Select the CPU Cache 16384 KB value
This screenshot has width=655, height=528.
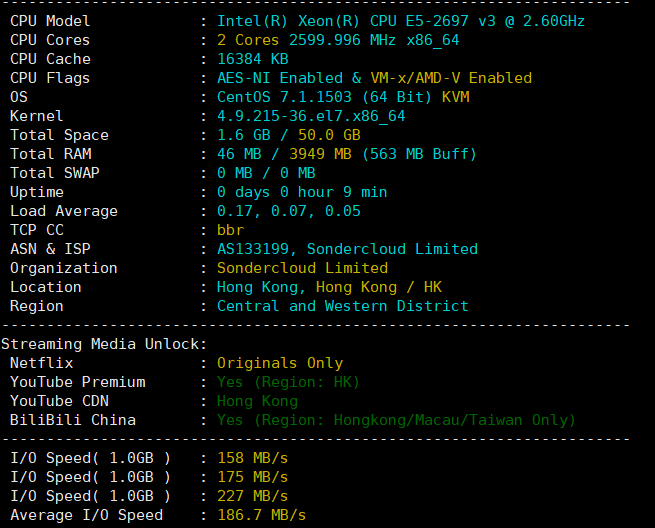(x=253, y=59)
